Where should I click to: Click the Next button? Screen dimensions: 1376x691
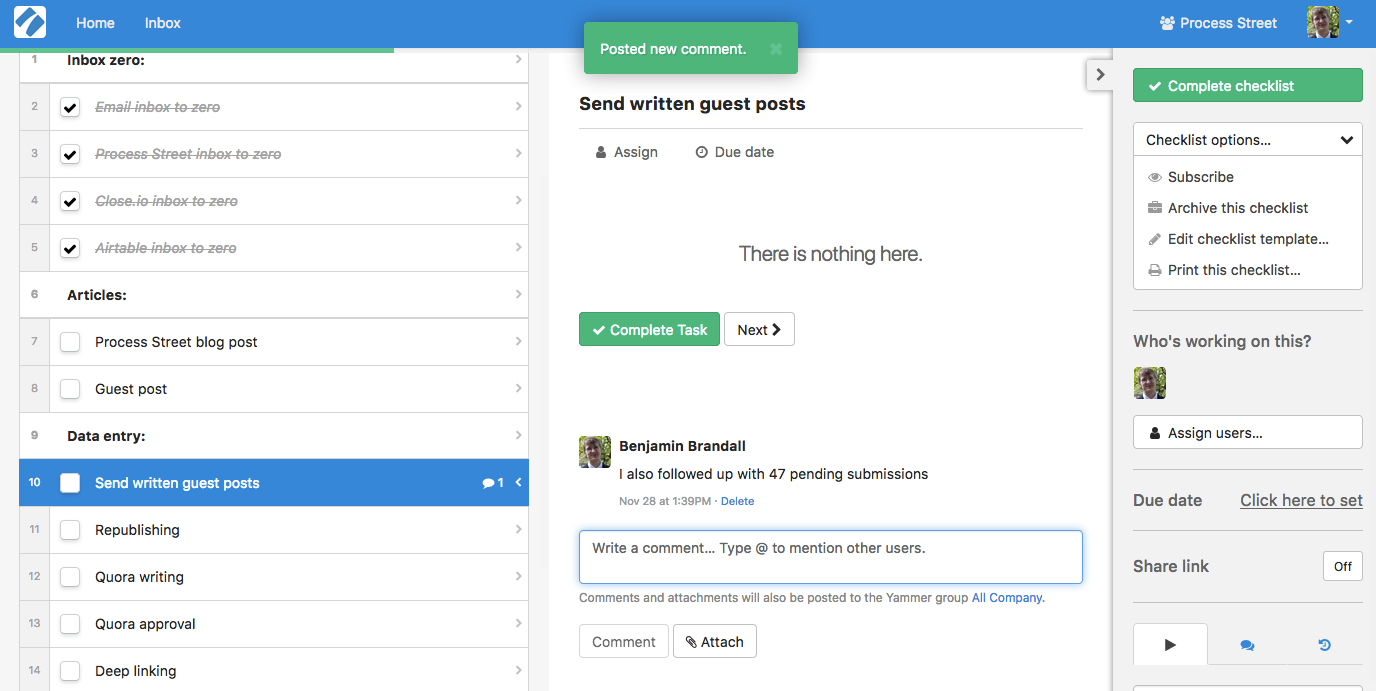pyautogui.click(x=759, y=330)
